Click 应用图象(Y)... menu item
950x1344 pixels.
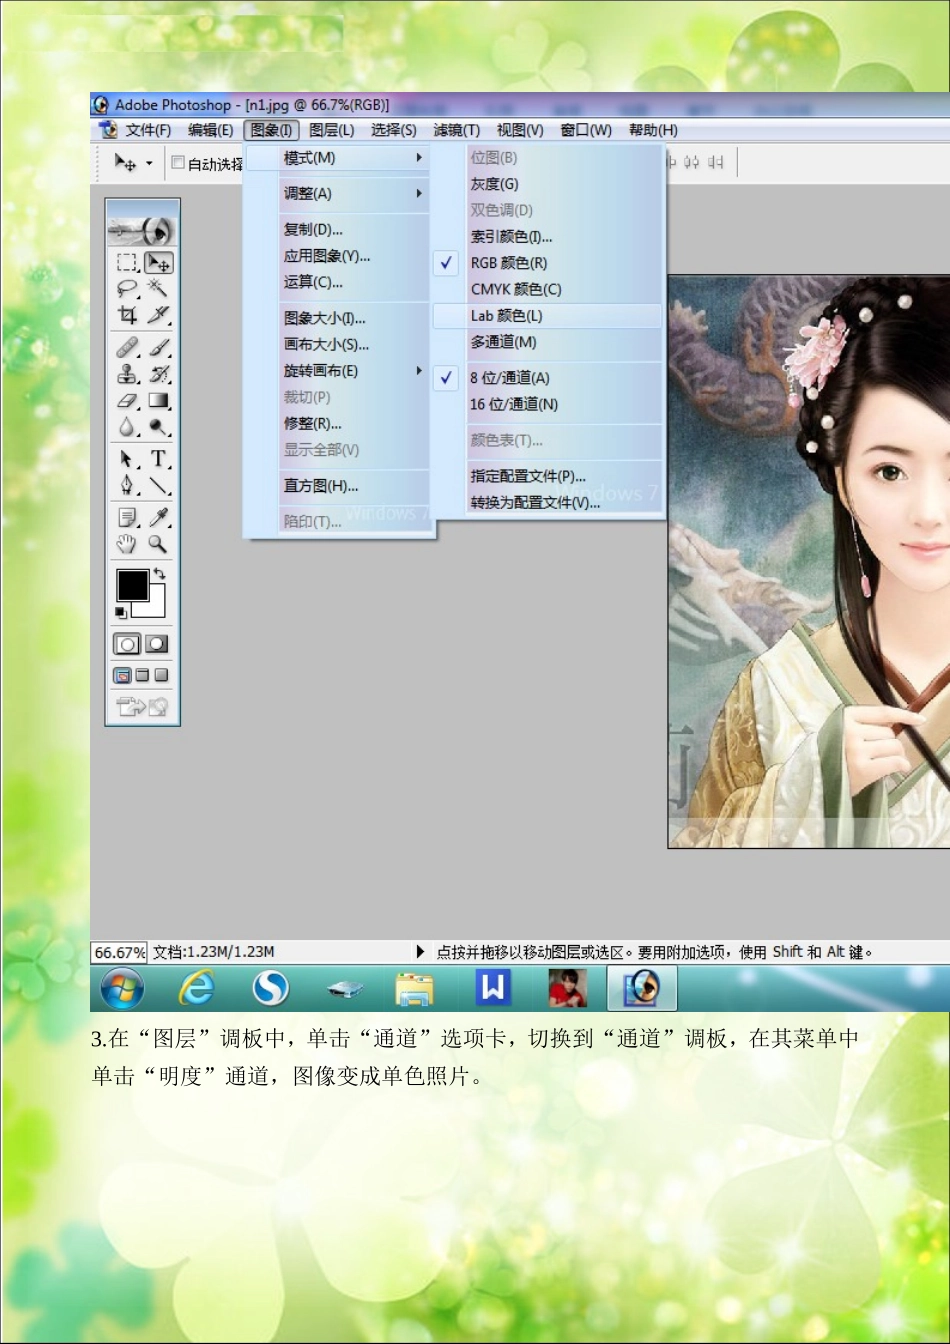point(339,256)
